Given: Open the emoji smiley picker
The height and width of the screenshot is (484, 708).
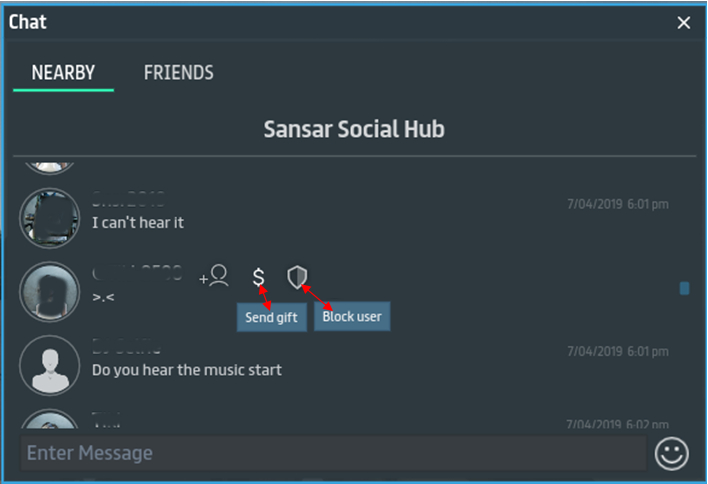Looking at the screenshot, I should 672,454.
